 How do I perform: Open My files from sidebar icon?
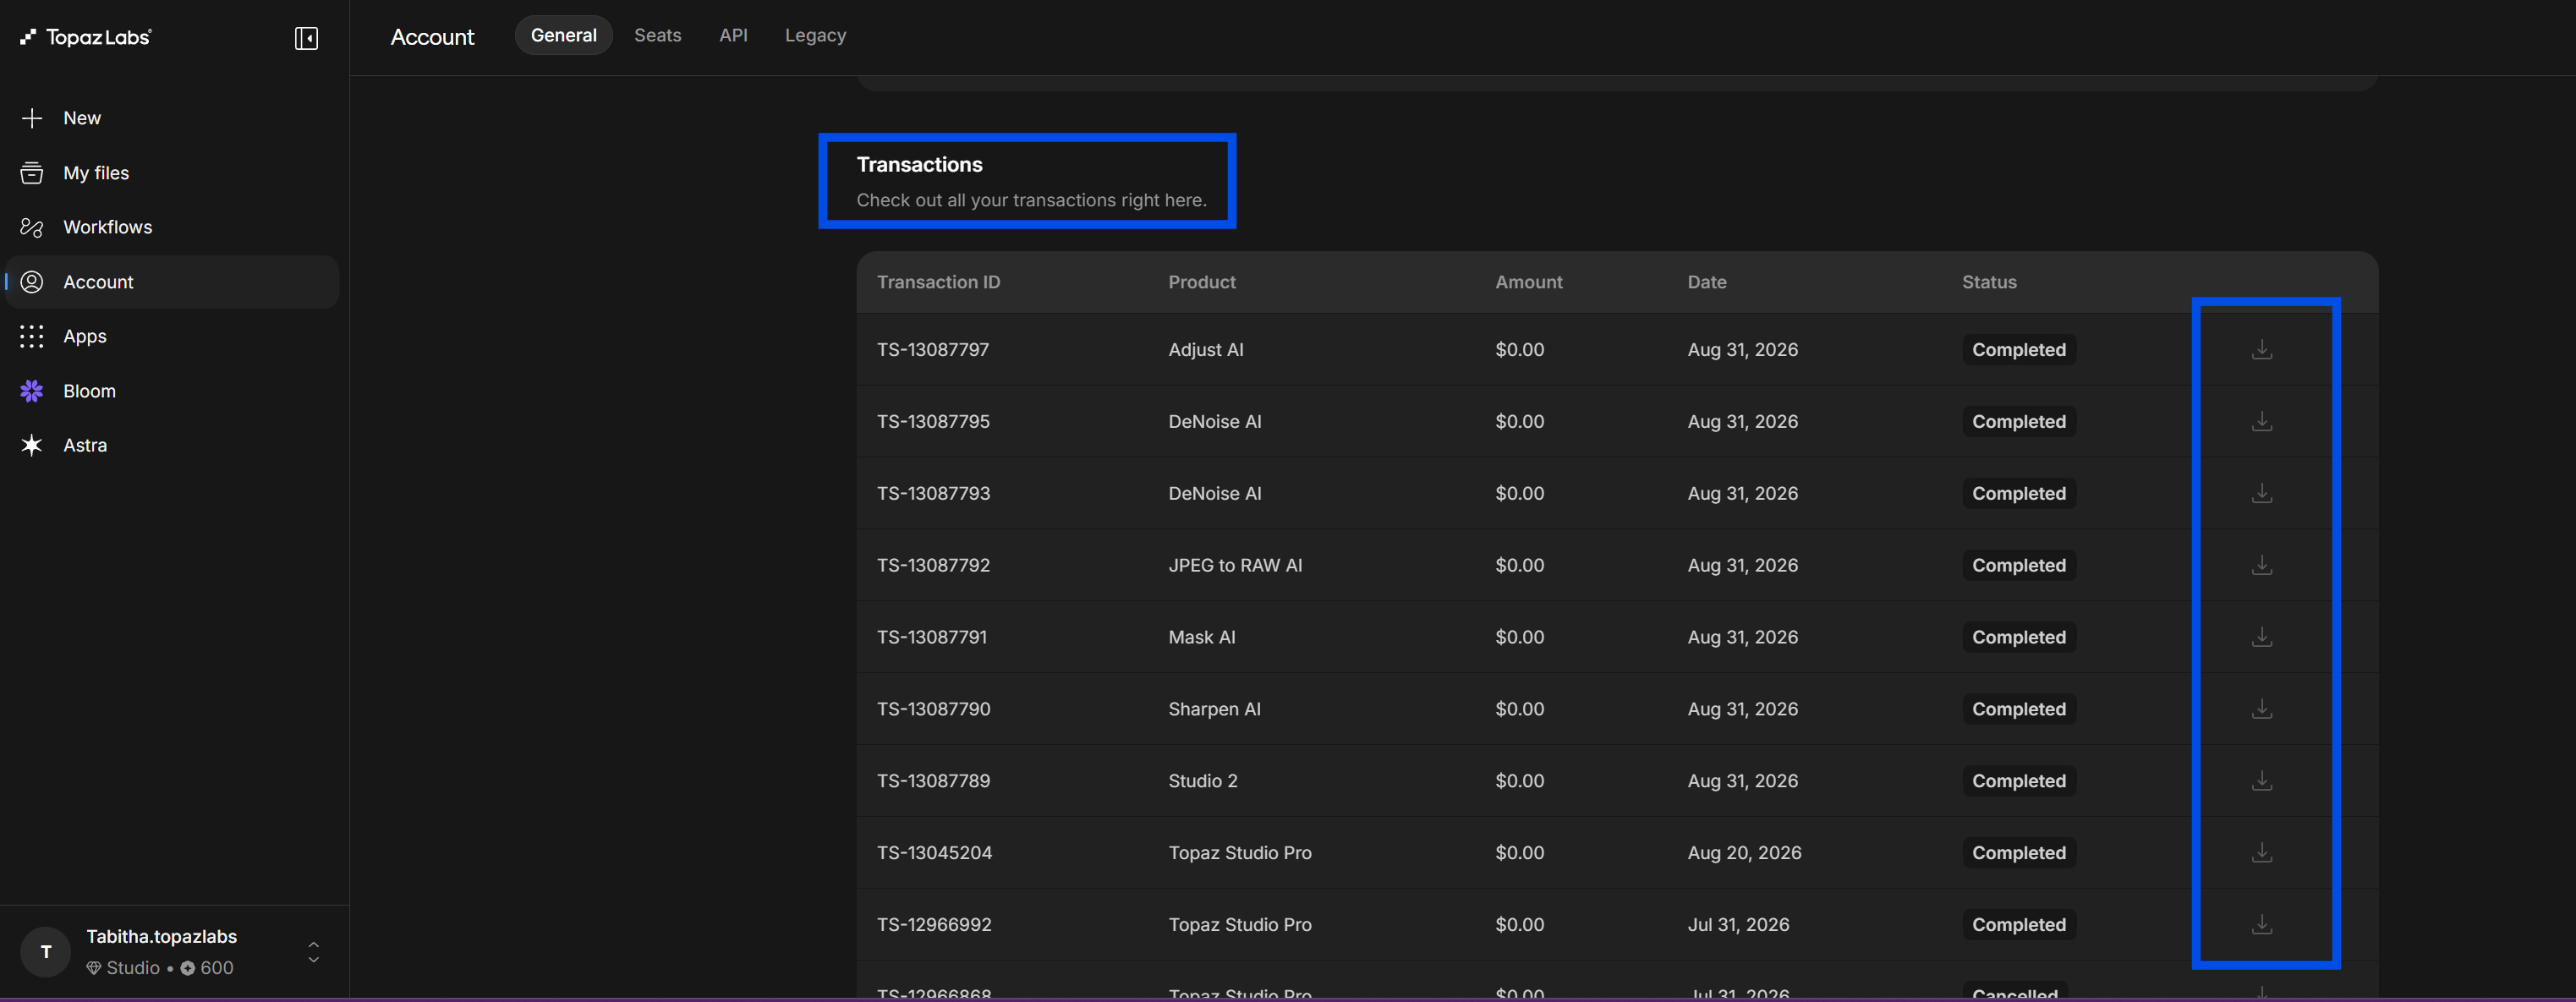coord(32,173)
